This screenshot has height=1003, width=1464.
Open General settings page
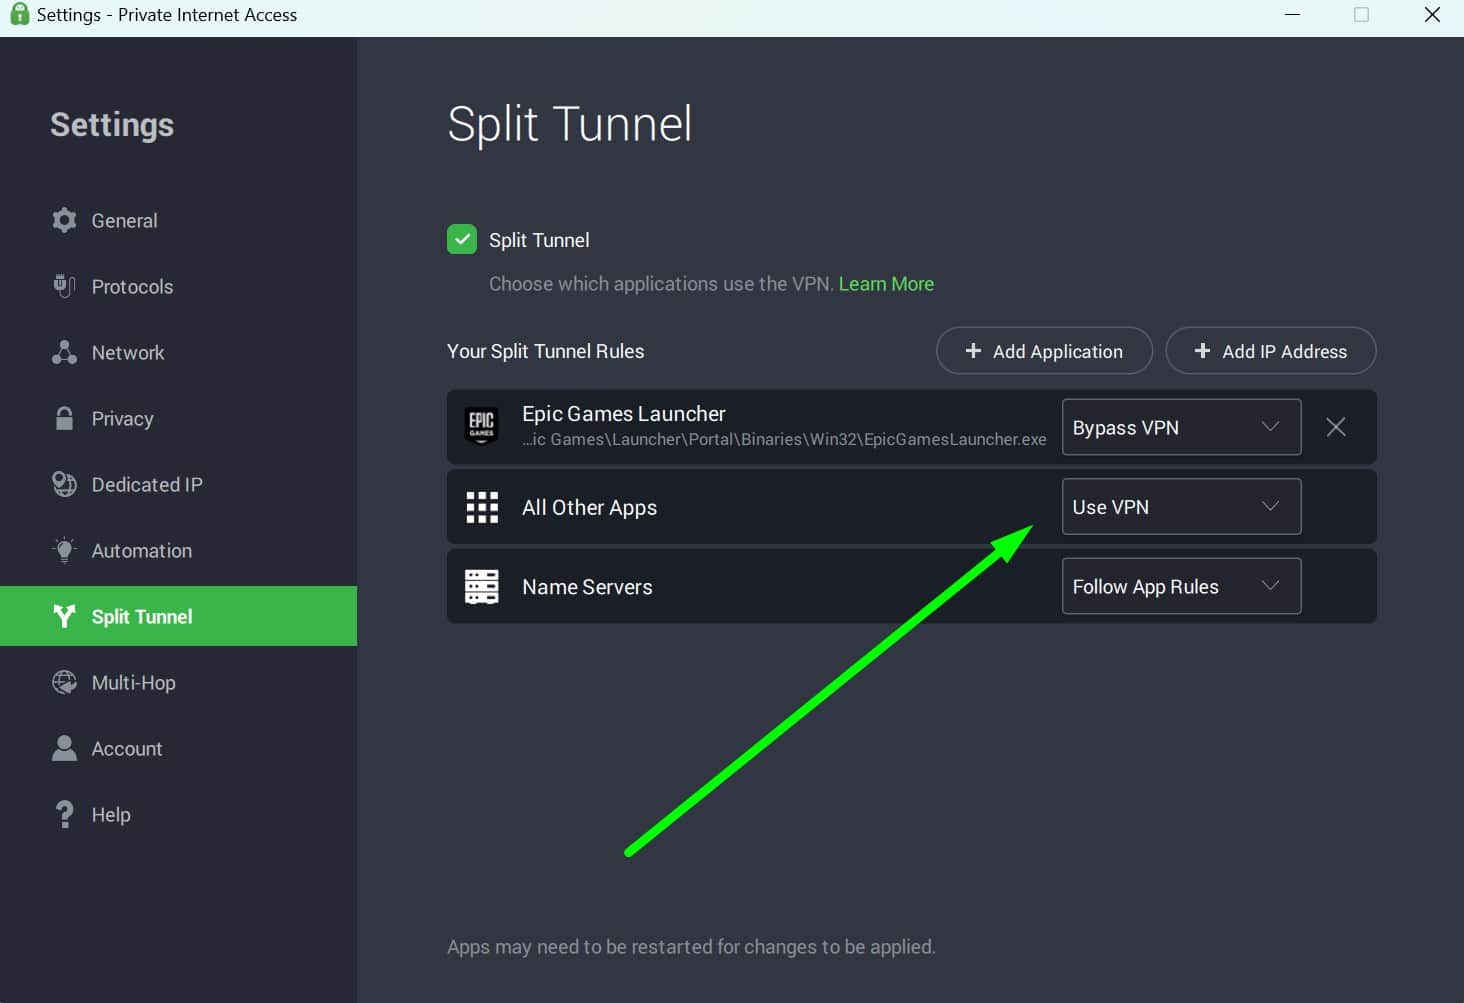point(178,220)
